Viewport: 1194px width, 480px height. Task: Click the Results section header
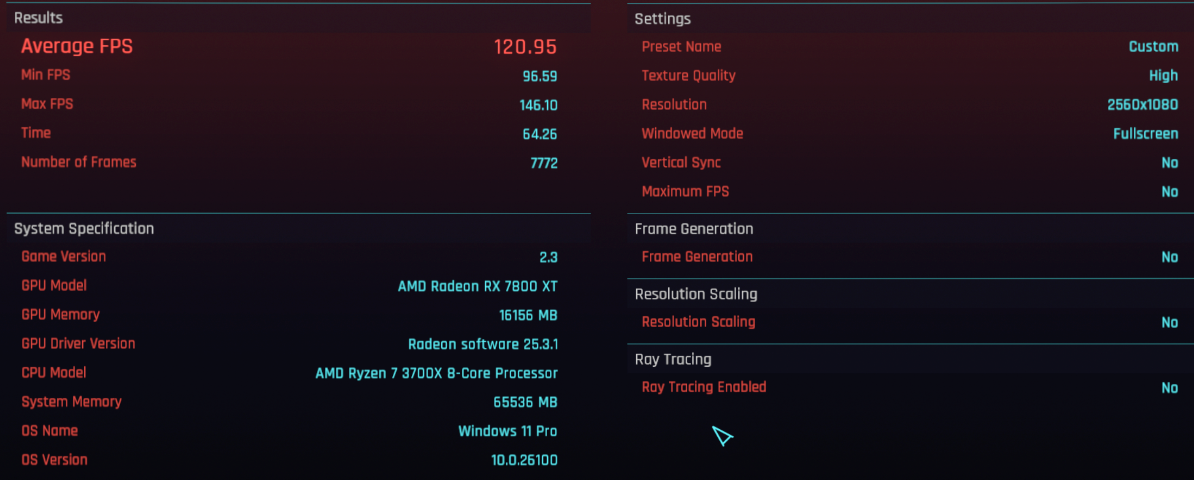(38, 18)
